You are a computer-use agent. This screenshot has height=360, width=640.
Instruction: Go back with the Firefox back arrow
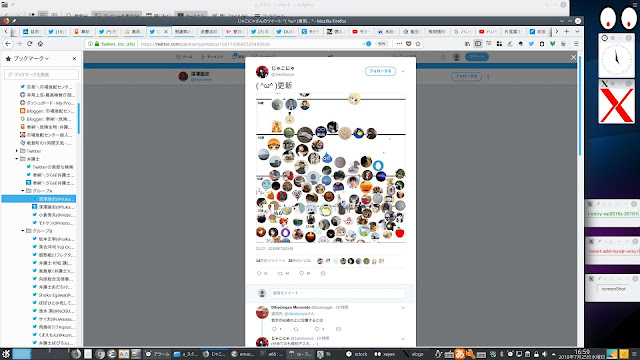click(8, 44)
